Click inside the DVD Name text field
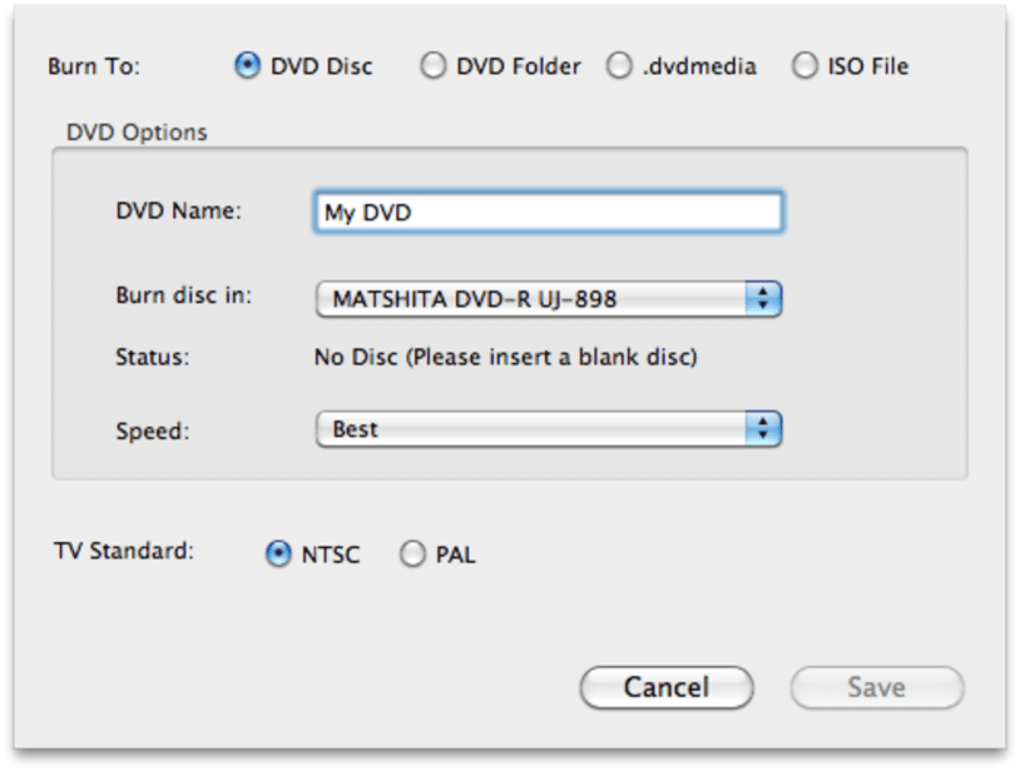This screenshot has width=1020, height=771. [x=548, y=212]
